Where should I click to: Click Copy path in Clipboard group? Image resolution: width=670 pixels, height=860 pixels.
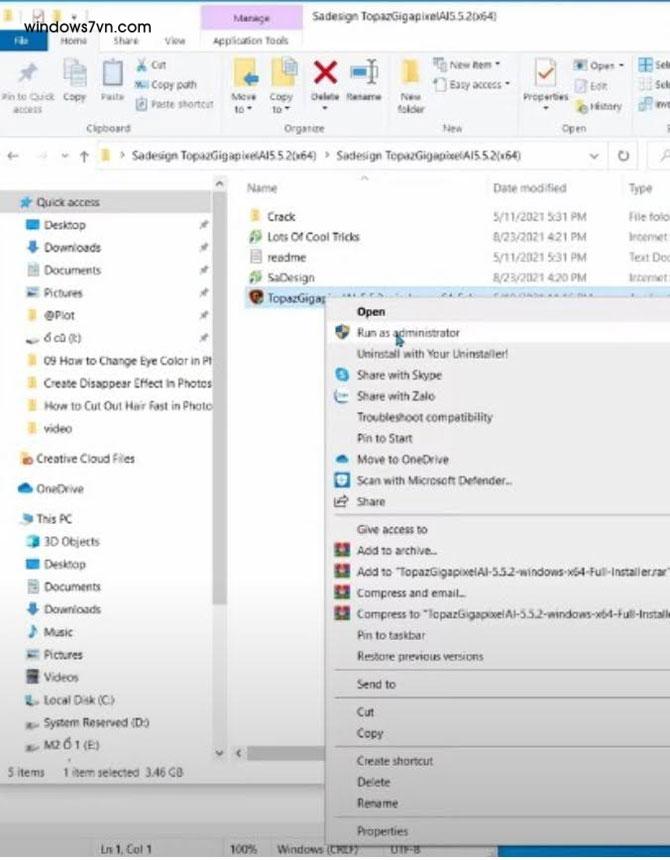172,85
